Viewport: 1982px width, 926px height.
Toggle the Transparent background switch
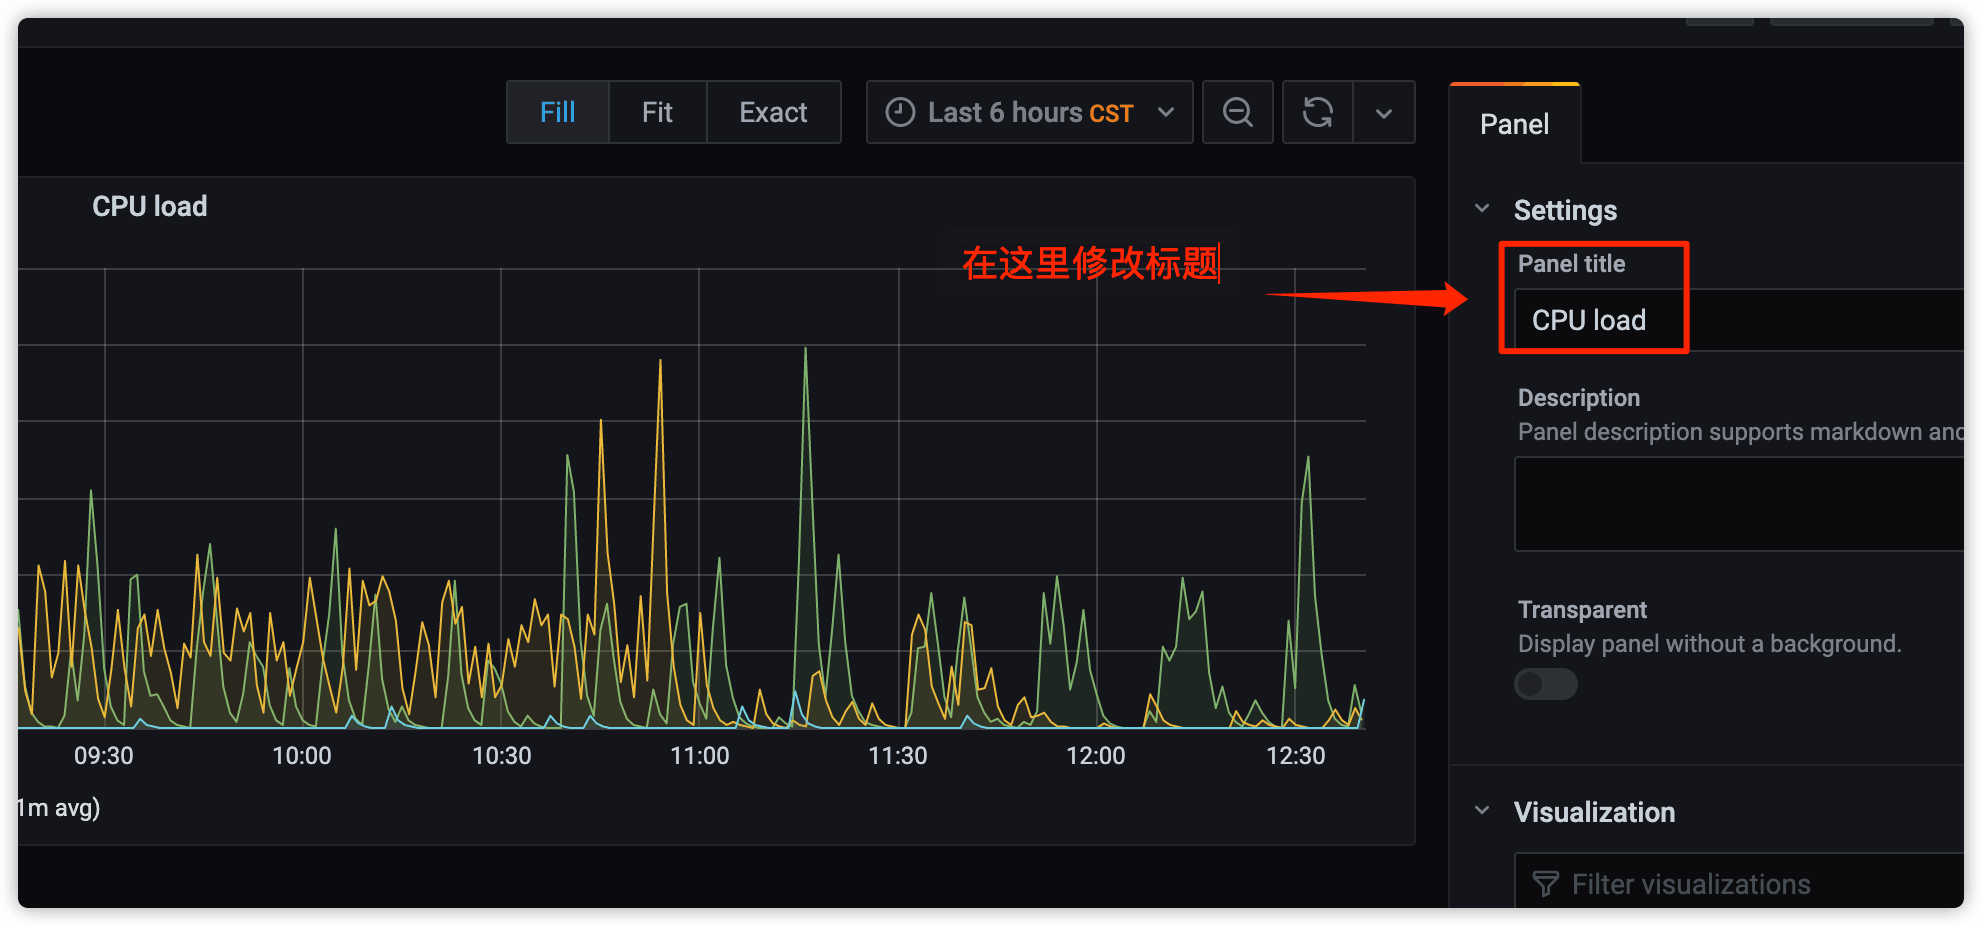(1545, 684)
